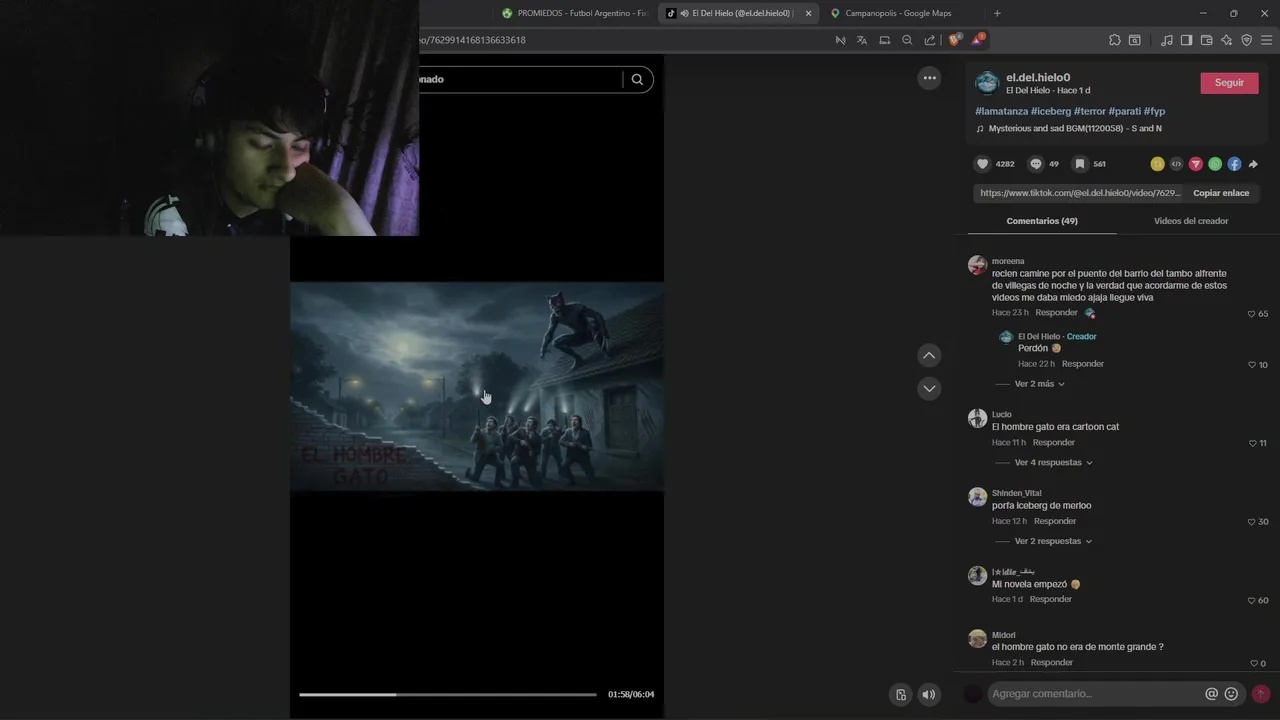Click the El Hombre Gato video frame

tap(477, 387)
